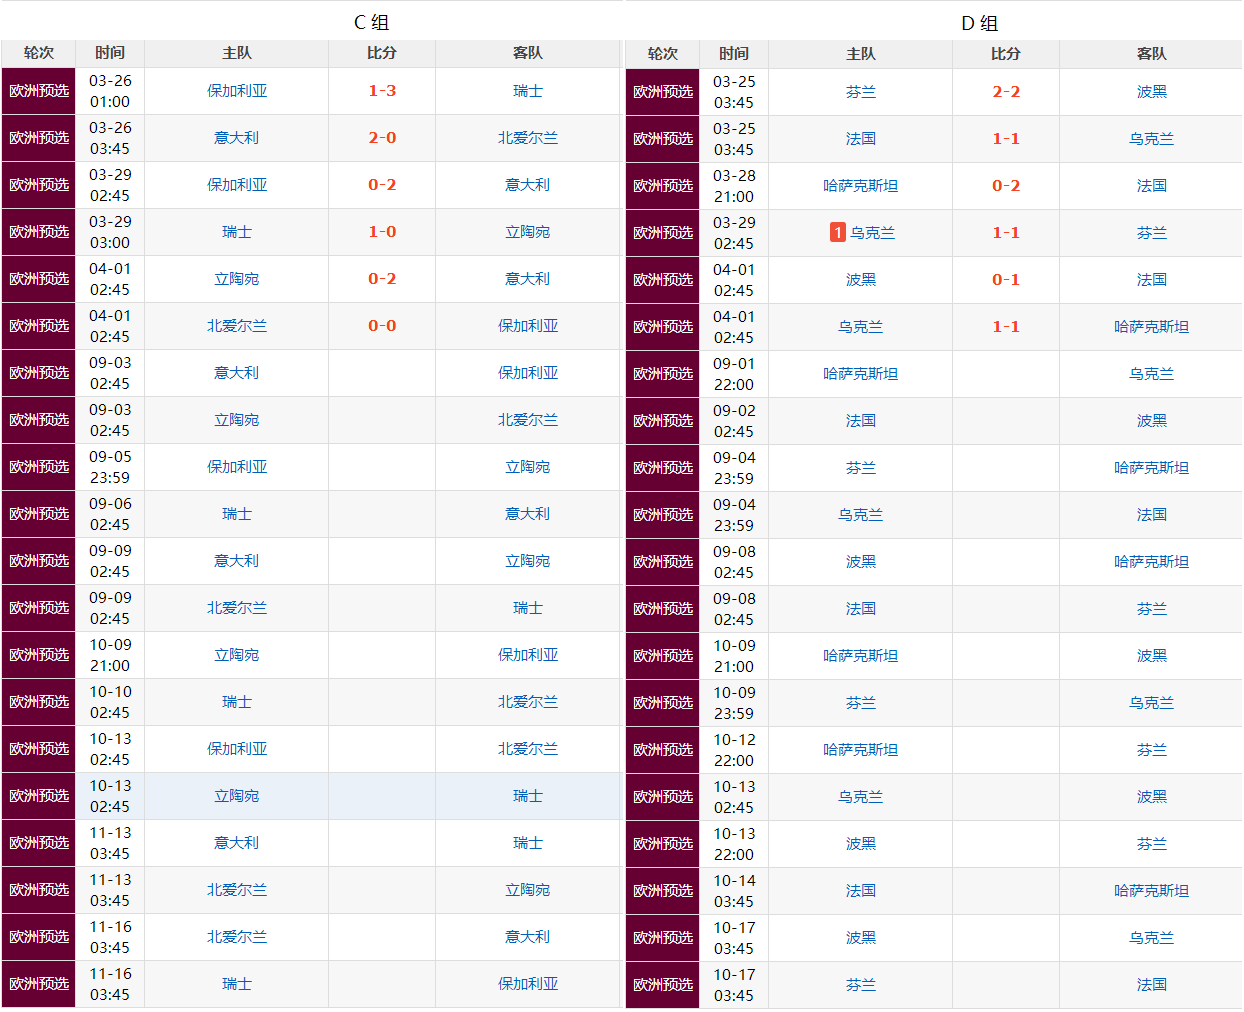This screenshot has height=1012, width=1244.
Task: Click 乌克兰 away team in 10-09 23:59 match
Action: pyautogui.click(x=1152, y=703)
